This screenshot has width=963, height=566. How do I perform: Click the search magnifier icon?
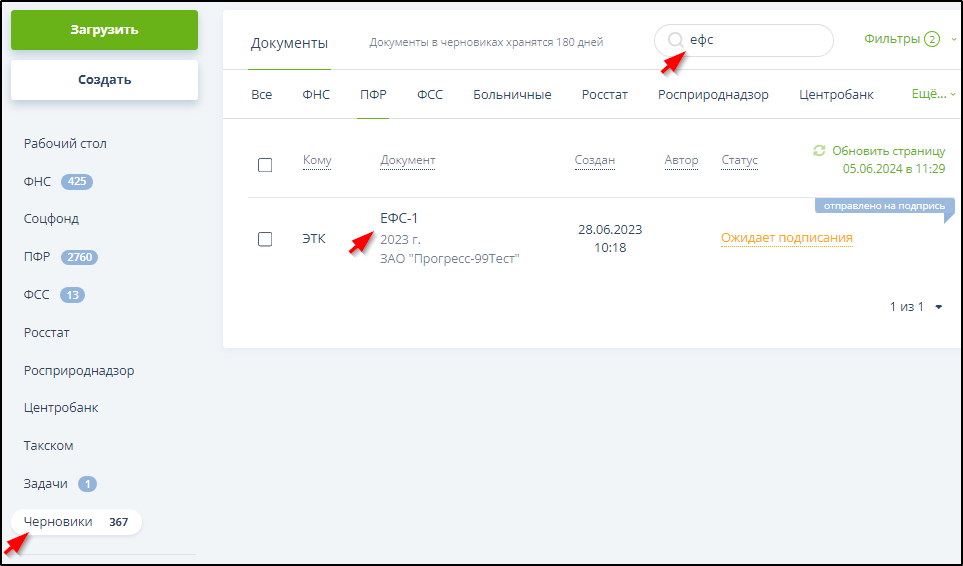pos(676,40)
